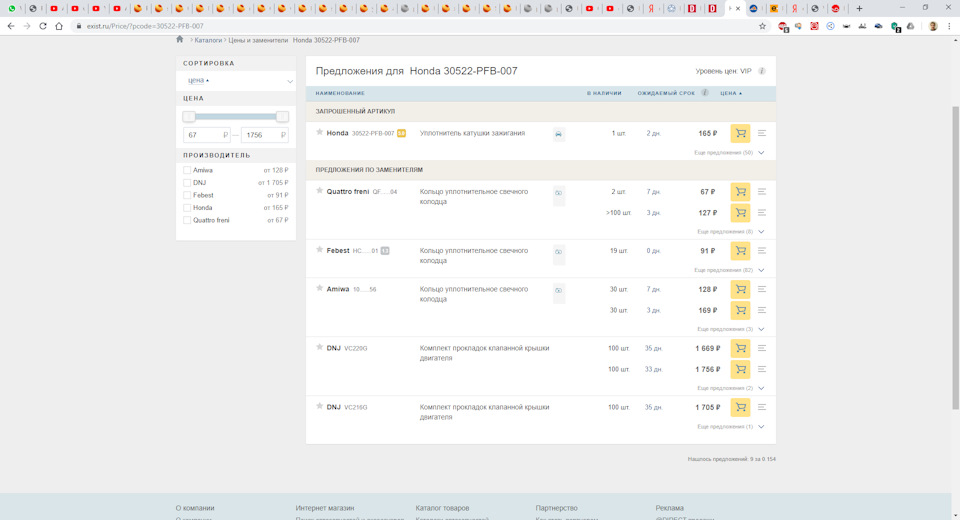Show expected delivery time info icon

point(705,93)
